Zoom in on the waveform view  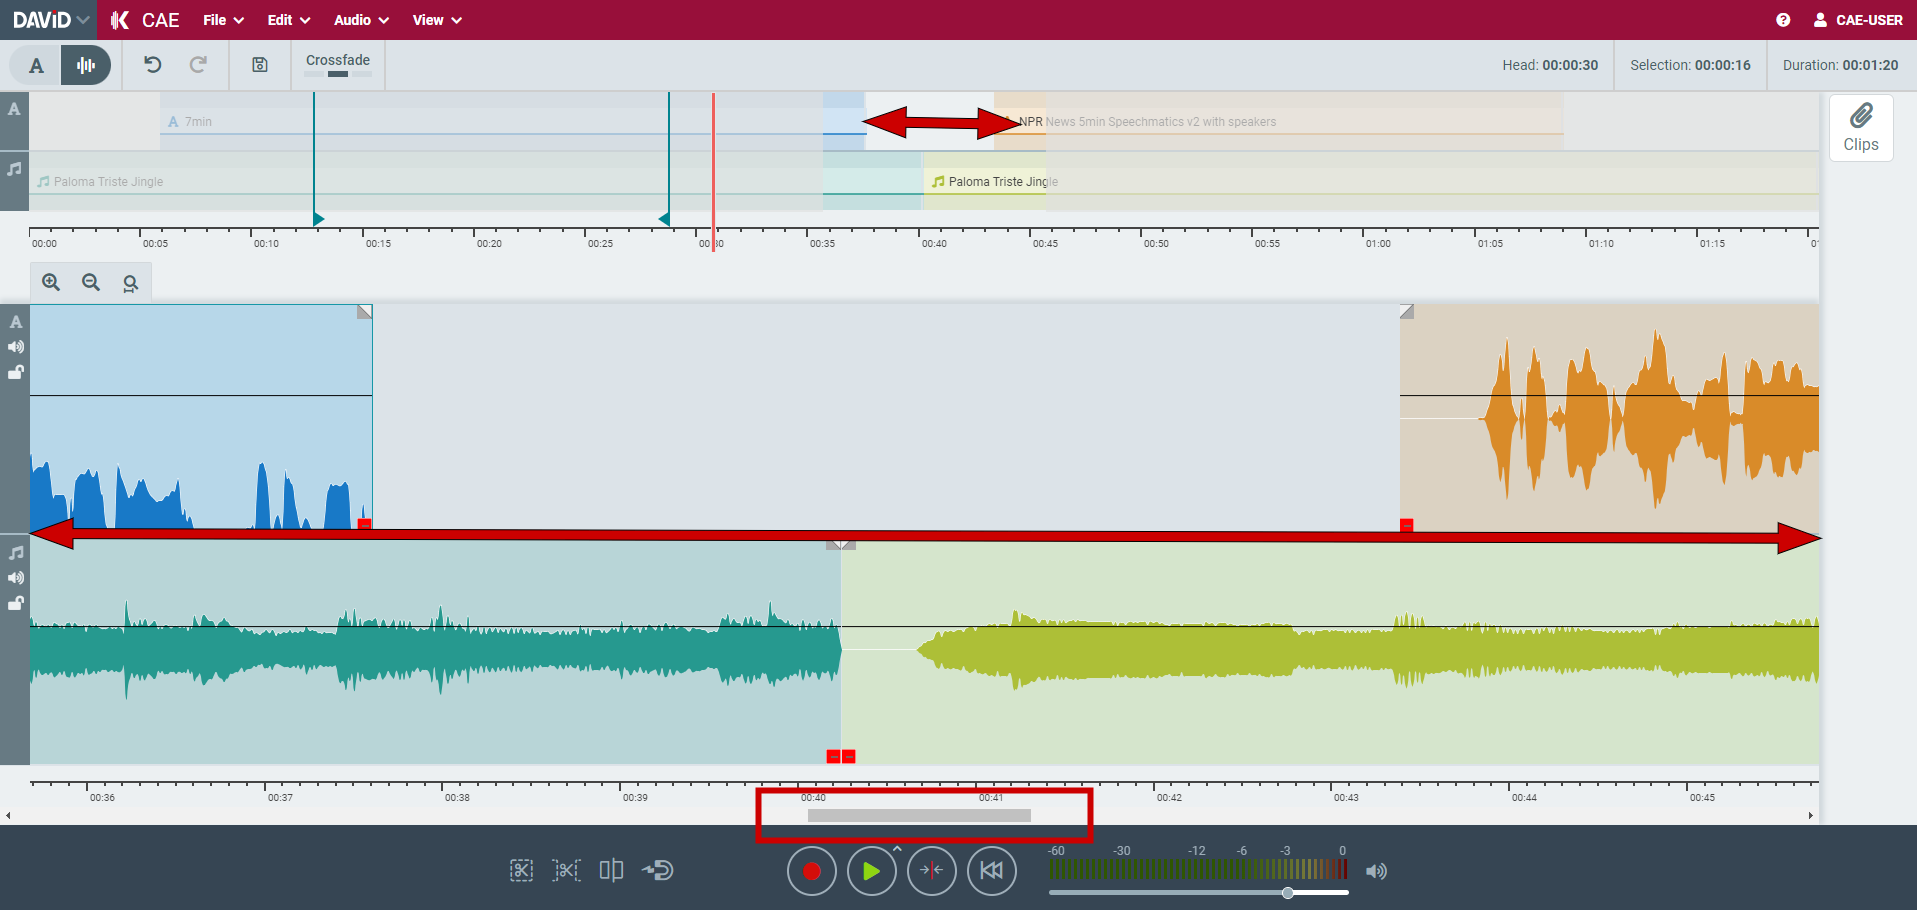51,283
